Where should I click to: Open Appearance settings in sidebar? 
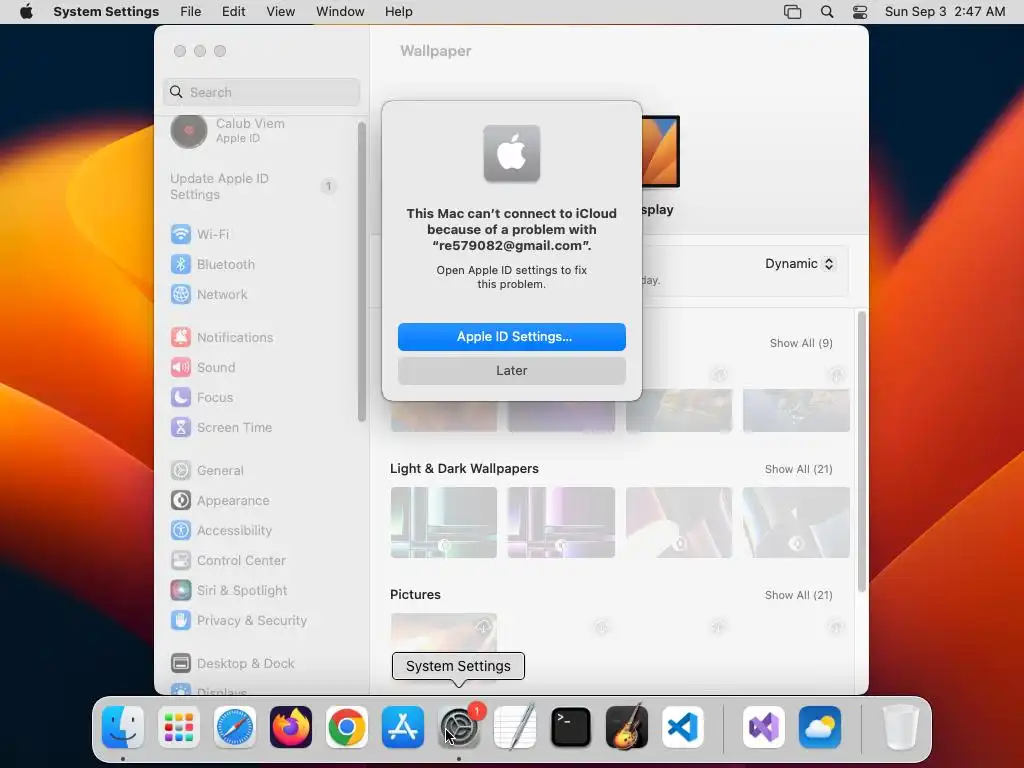pos(220,501)
